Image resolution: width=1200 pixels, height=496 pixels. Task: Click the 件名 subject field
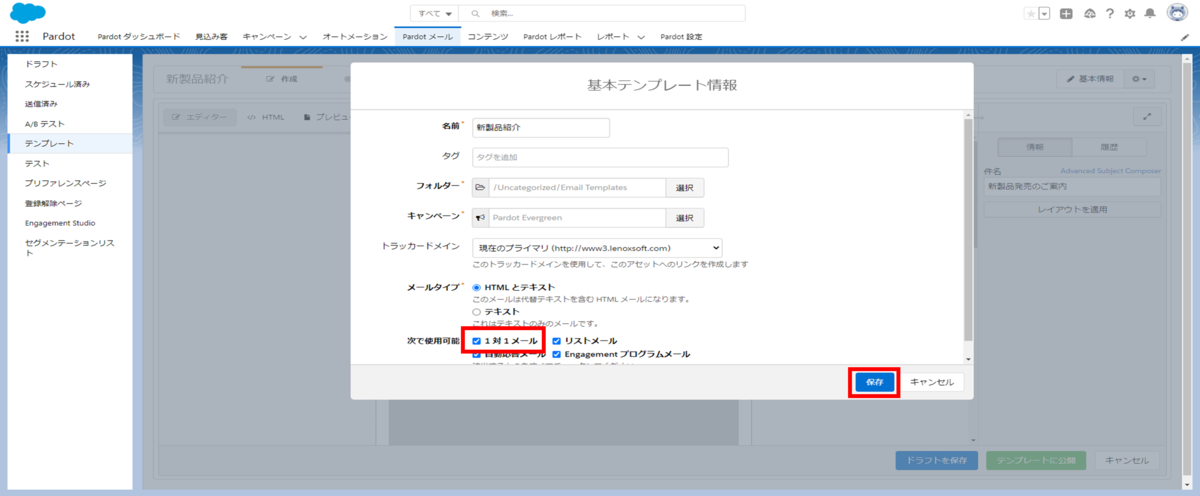coord(1071,186)
